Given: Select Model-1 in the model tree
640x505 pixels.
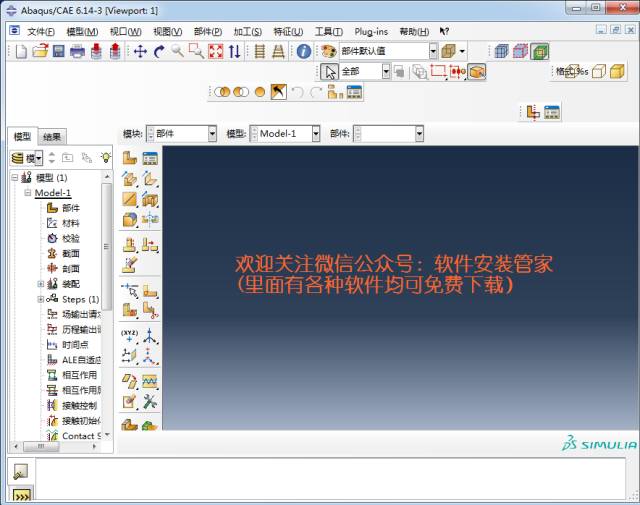Looking at the screenshot, I should click(x=53, y=193).
